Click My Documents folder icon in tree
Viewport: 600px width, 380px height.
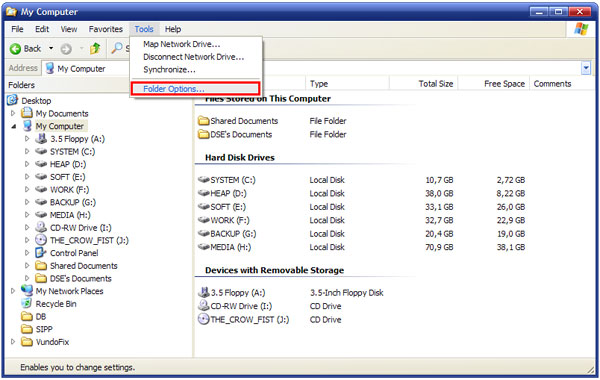coord(27,113)
